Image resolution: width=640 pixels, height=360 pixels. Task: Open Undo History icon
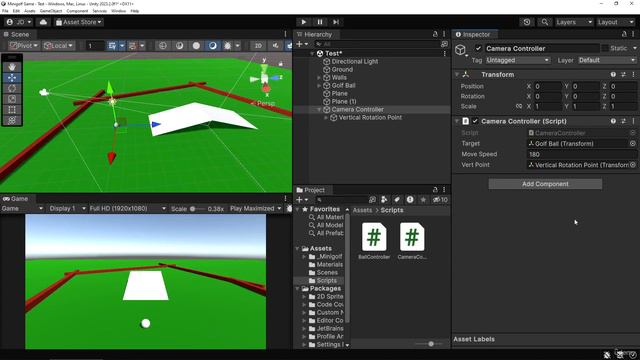(527, 22)
